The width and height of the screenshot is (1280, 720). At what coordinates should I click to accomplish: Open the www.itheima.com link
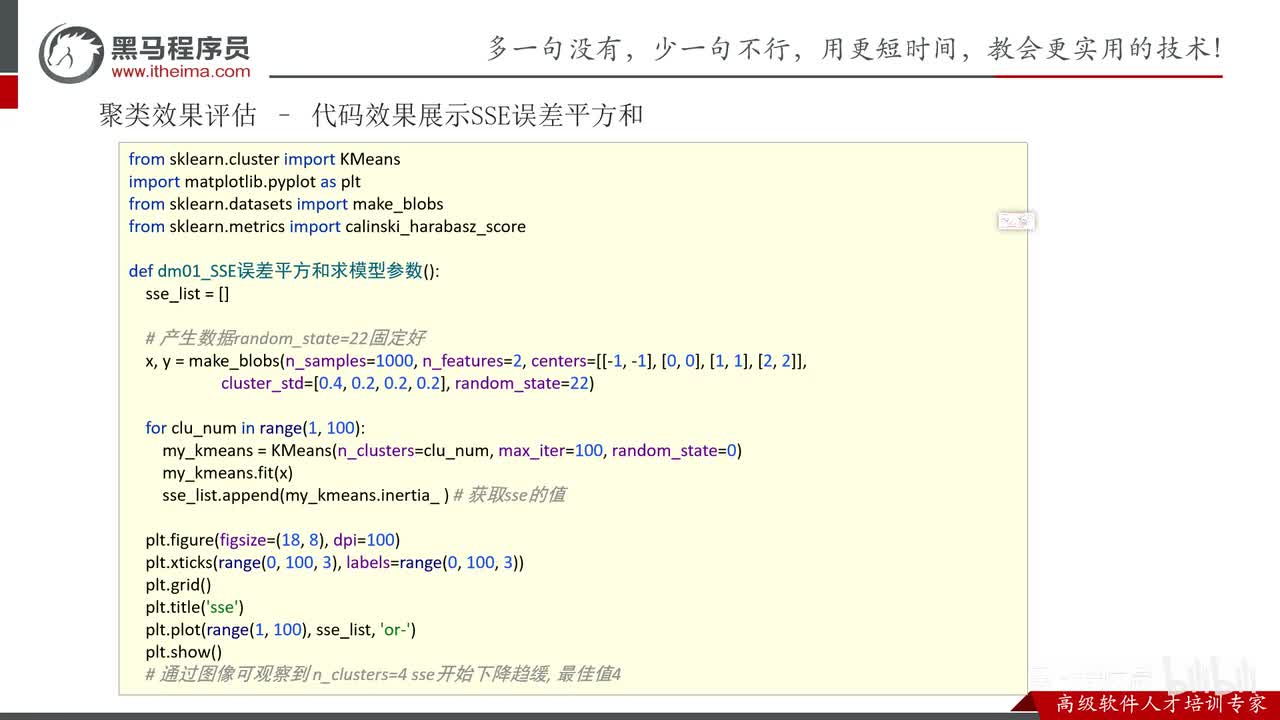pyautogui.click(x=181, y=72)
